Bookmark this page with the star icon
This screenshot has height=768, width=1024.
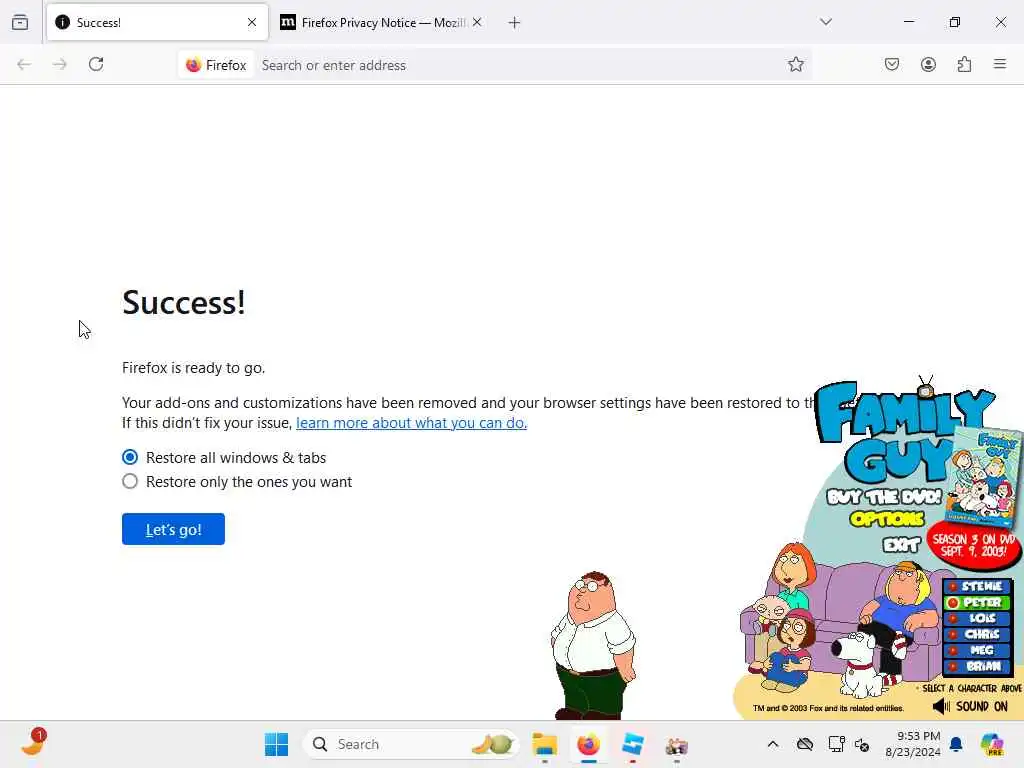point(795,64)
